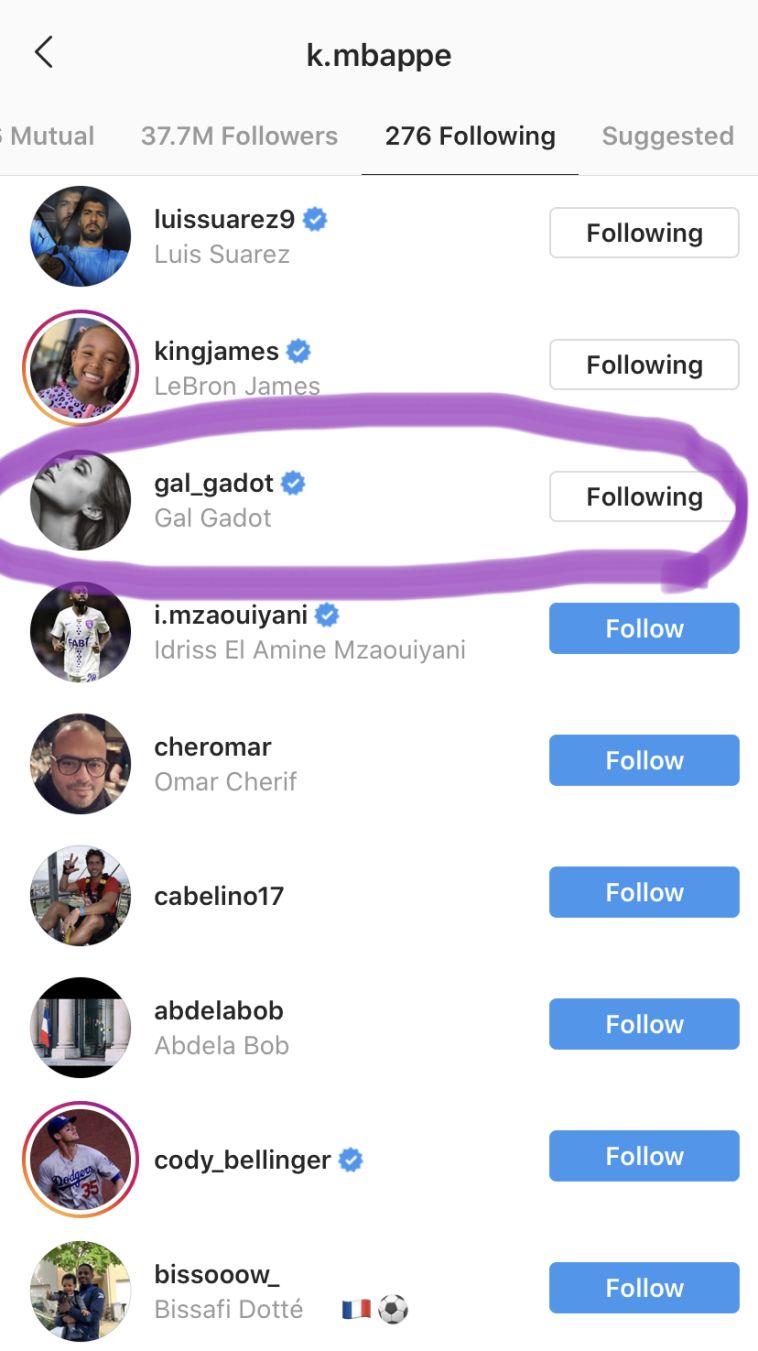The image size is (758, 1351).
Task: Select the 276 Following tab
Action: pos(470,136)
